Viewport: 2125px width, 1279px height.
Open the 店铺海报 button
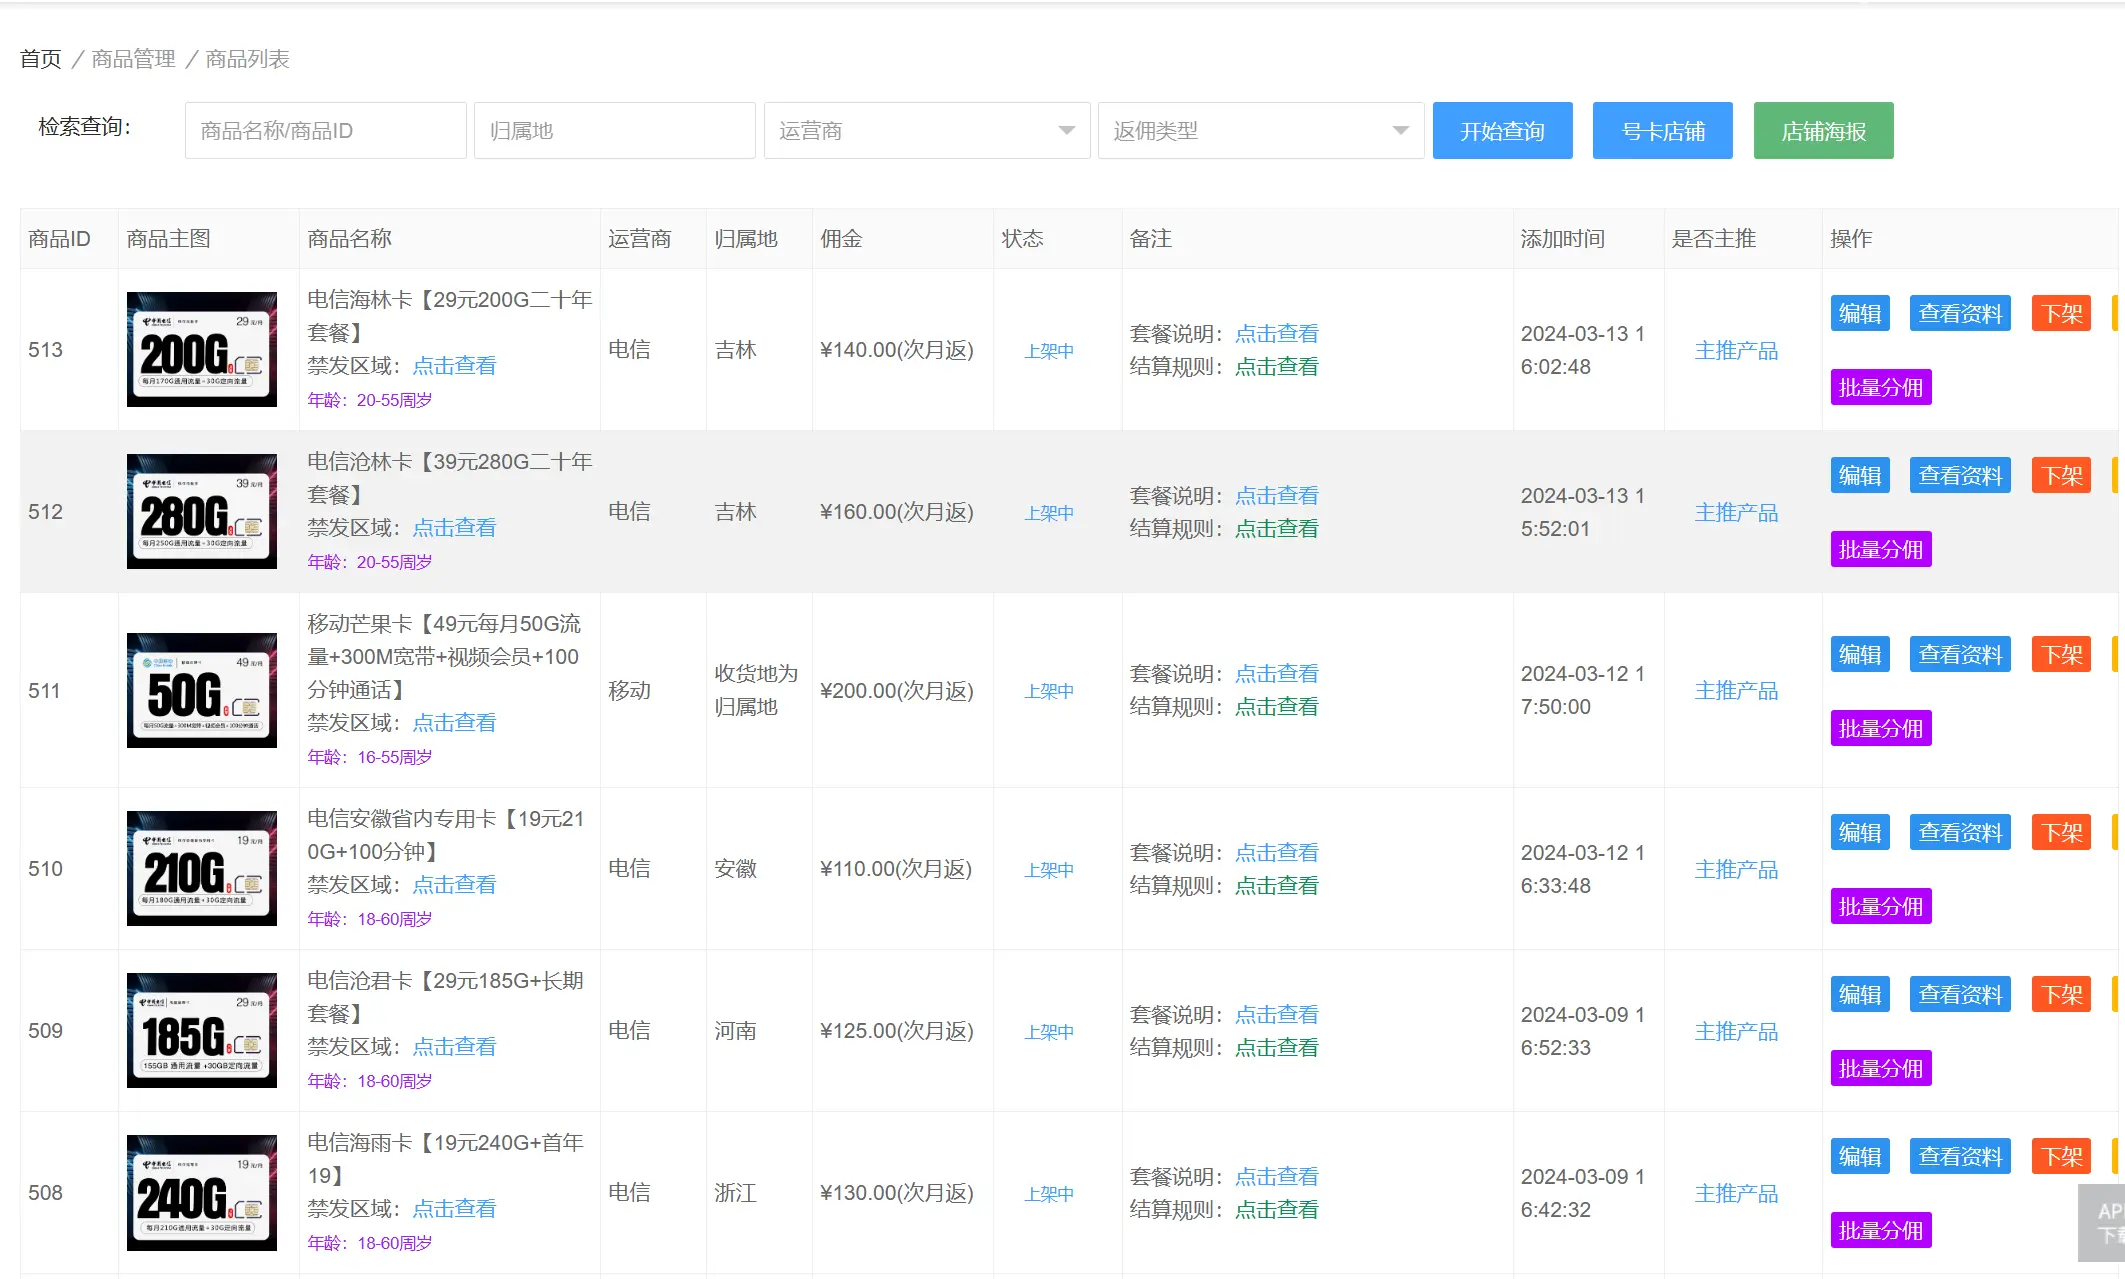(1823, 131)
